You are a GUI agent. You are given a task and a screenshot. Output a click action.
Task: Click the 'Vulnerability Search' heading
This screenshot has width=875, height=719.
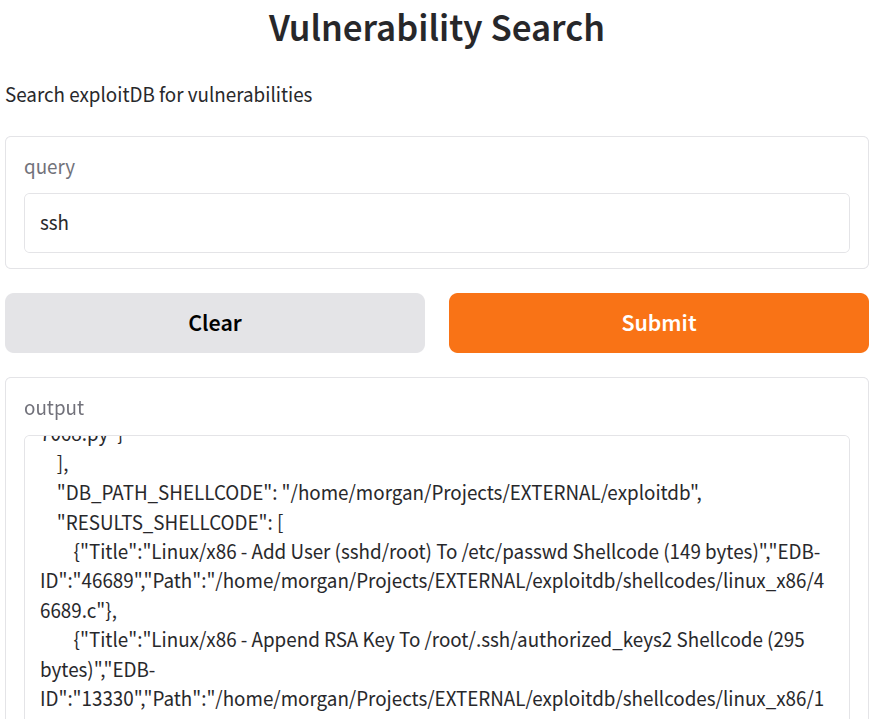point(436,28)
